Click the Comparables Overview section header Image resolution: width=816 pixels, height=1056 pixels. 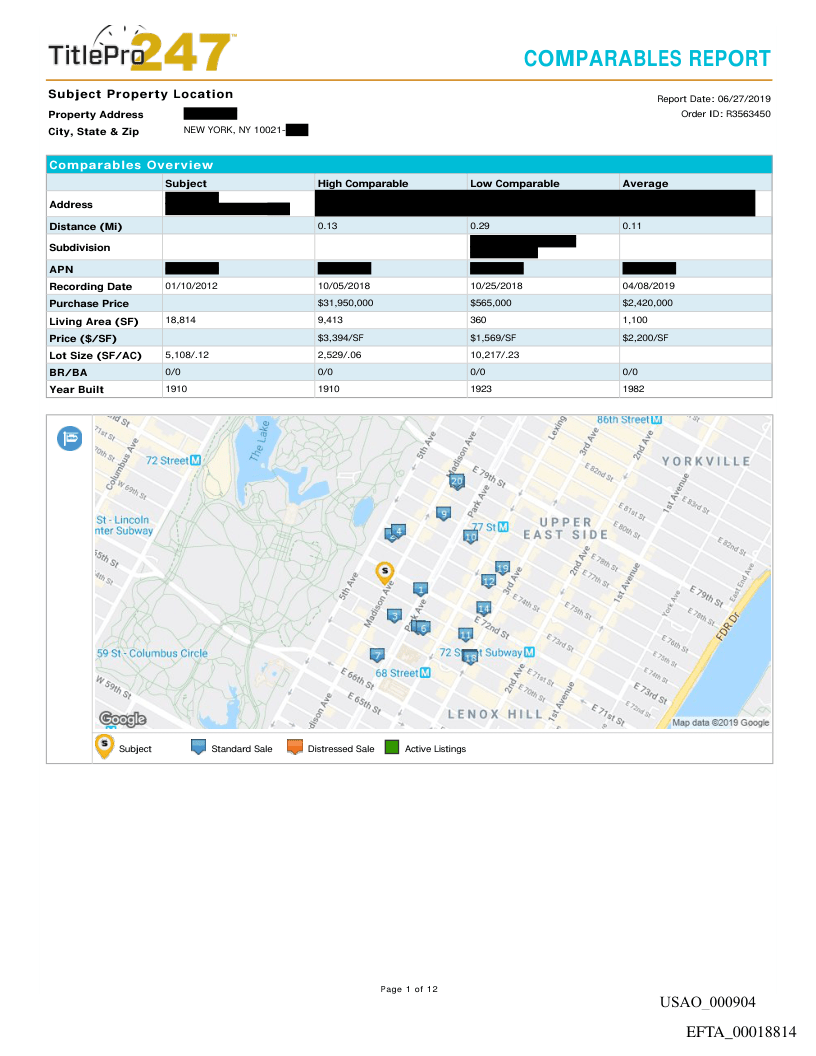point(131,165)
